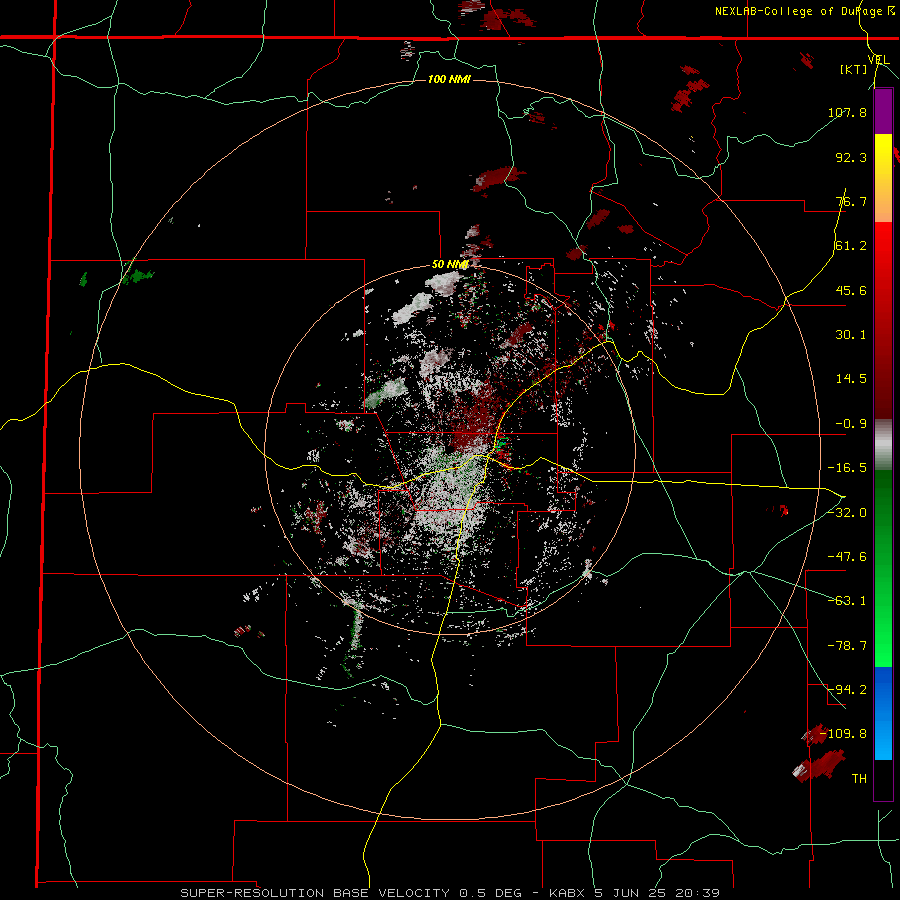The width and height of the screenshot is (900, 900).
Task: Click the 14.5 legend value
Action: coord(851,379)
